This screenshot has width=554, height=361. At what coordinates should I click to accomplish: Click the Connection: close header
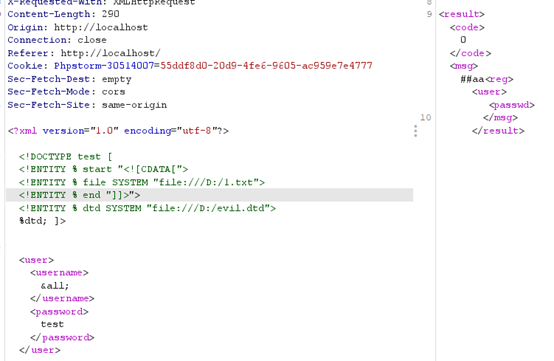point(57,40)
